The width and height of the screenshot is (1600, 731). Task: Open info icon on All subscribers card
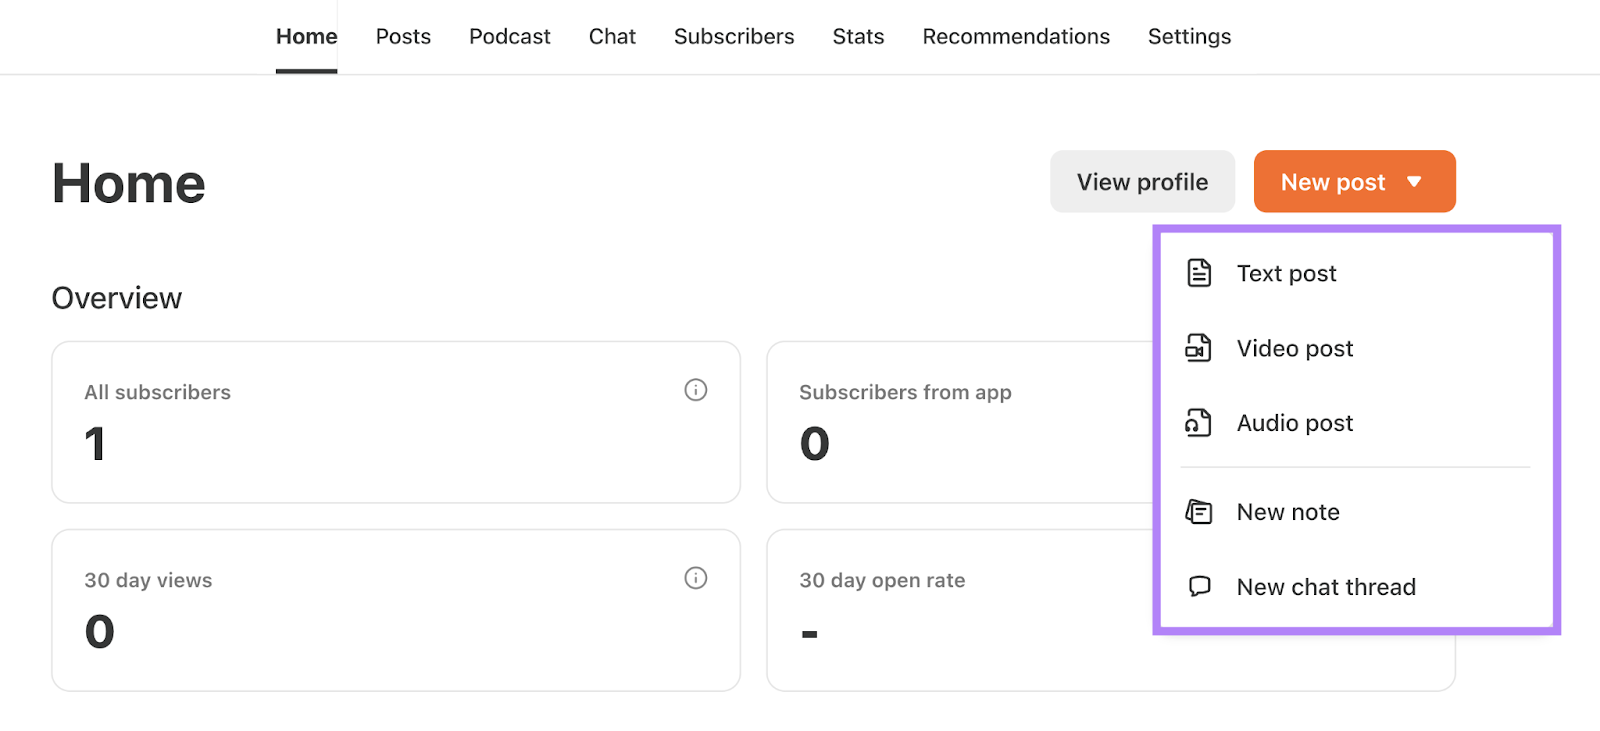[x=696, y=390]
